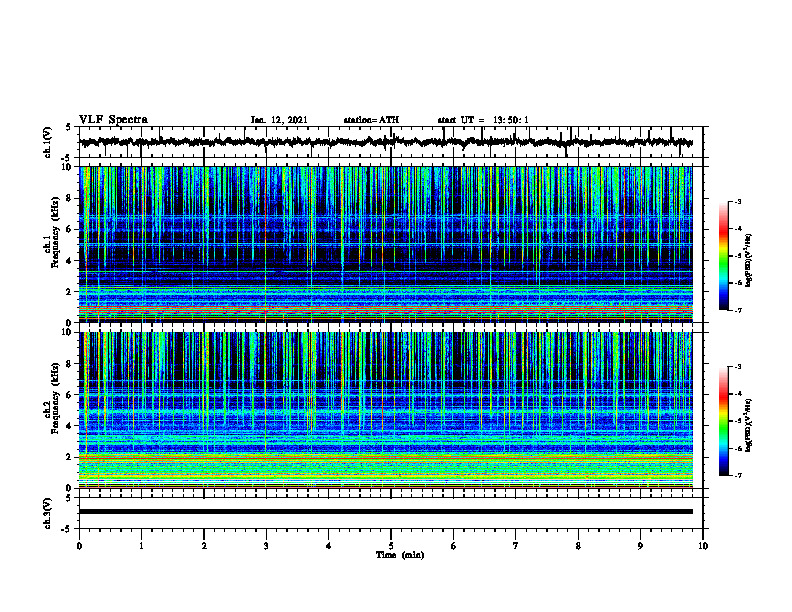Click the ch.1 color bar "-7" bottom label
The height and width of the screenshot is (612, 792).
pos(738,310)
